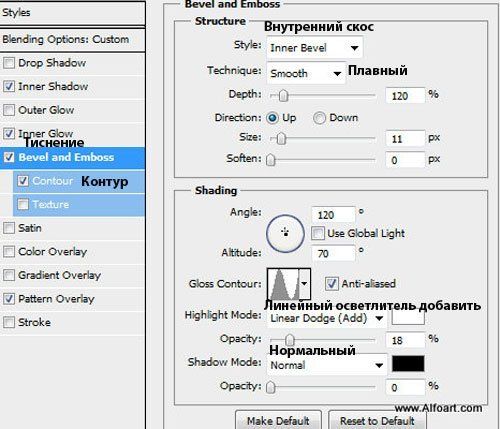Select the Up direction radio button
The height and width of the screenshot is (429, 500).
coord(272,118)
